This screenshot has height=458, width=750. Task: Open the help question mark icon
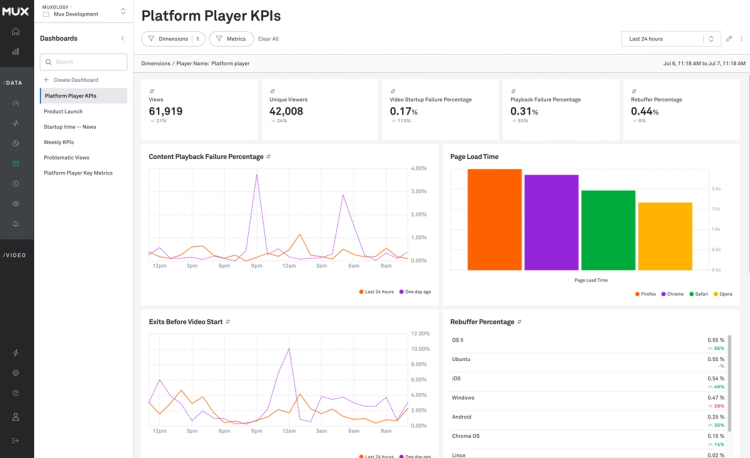[16, 393]
